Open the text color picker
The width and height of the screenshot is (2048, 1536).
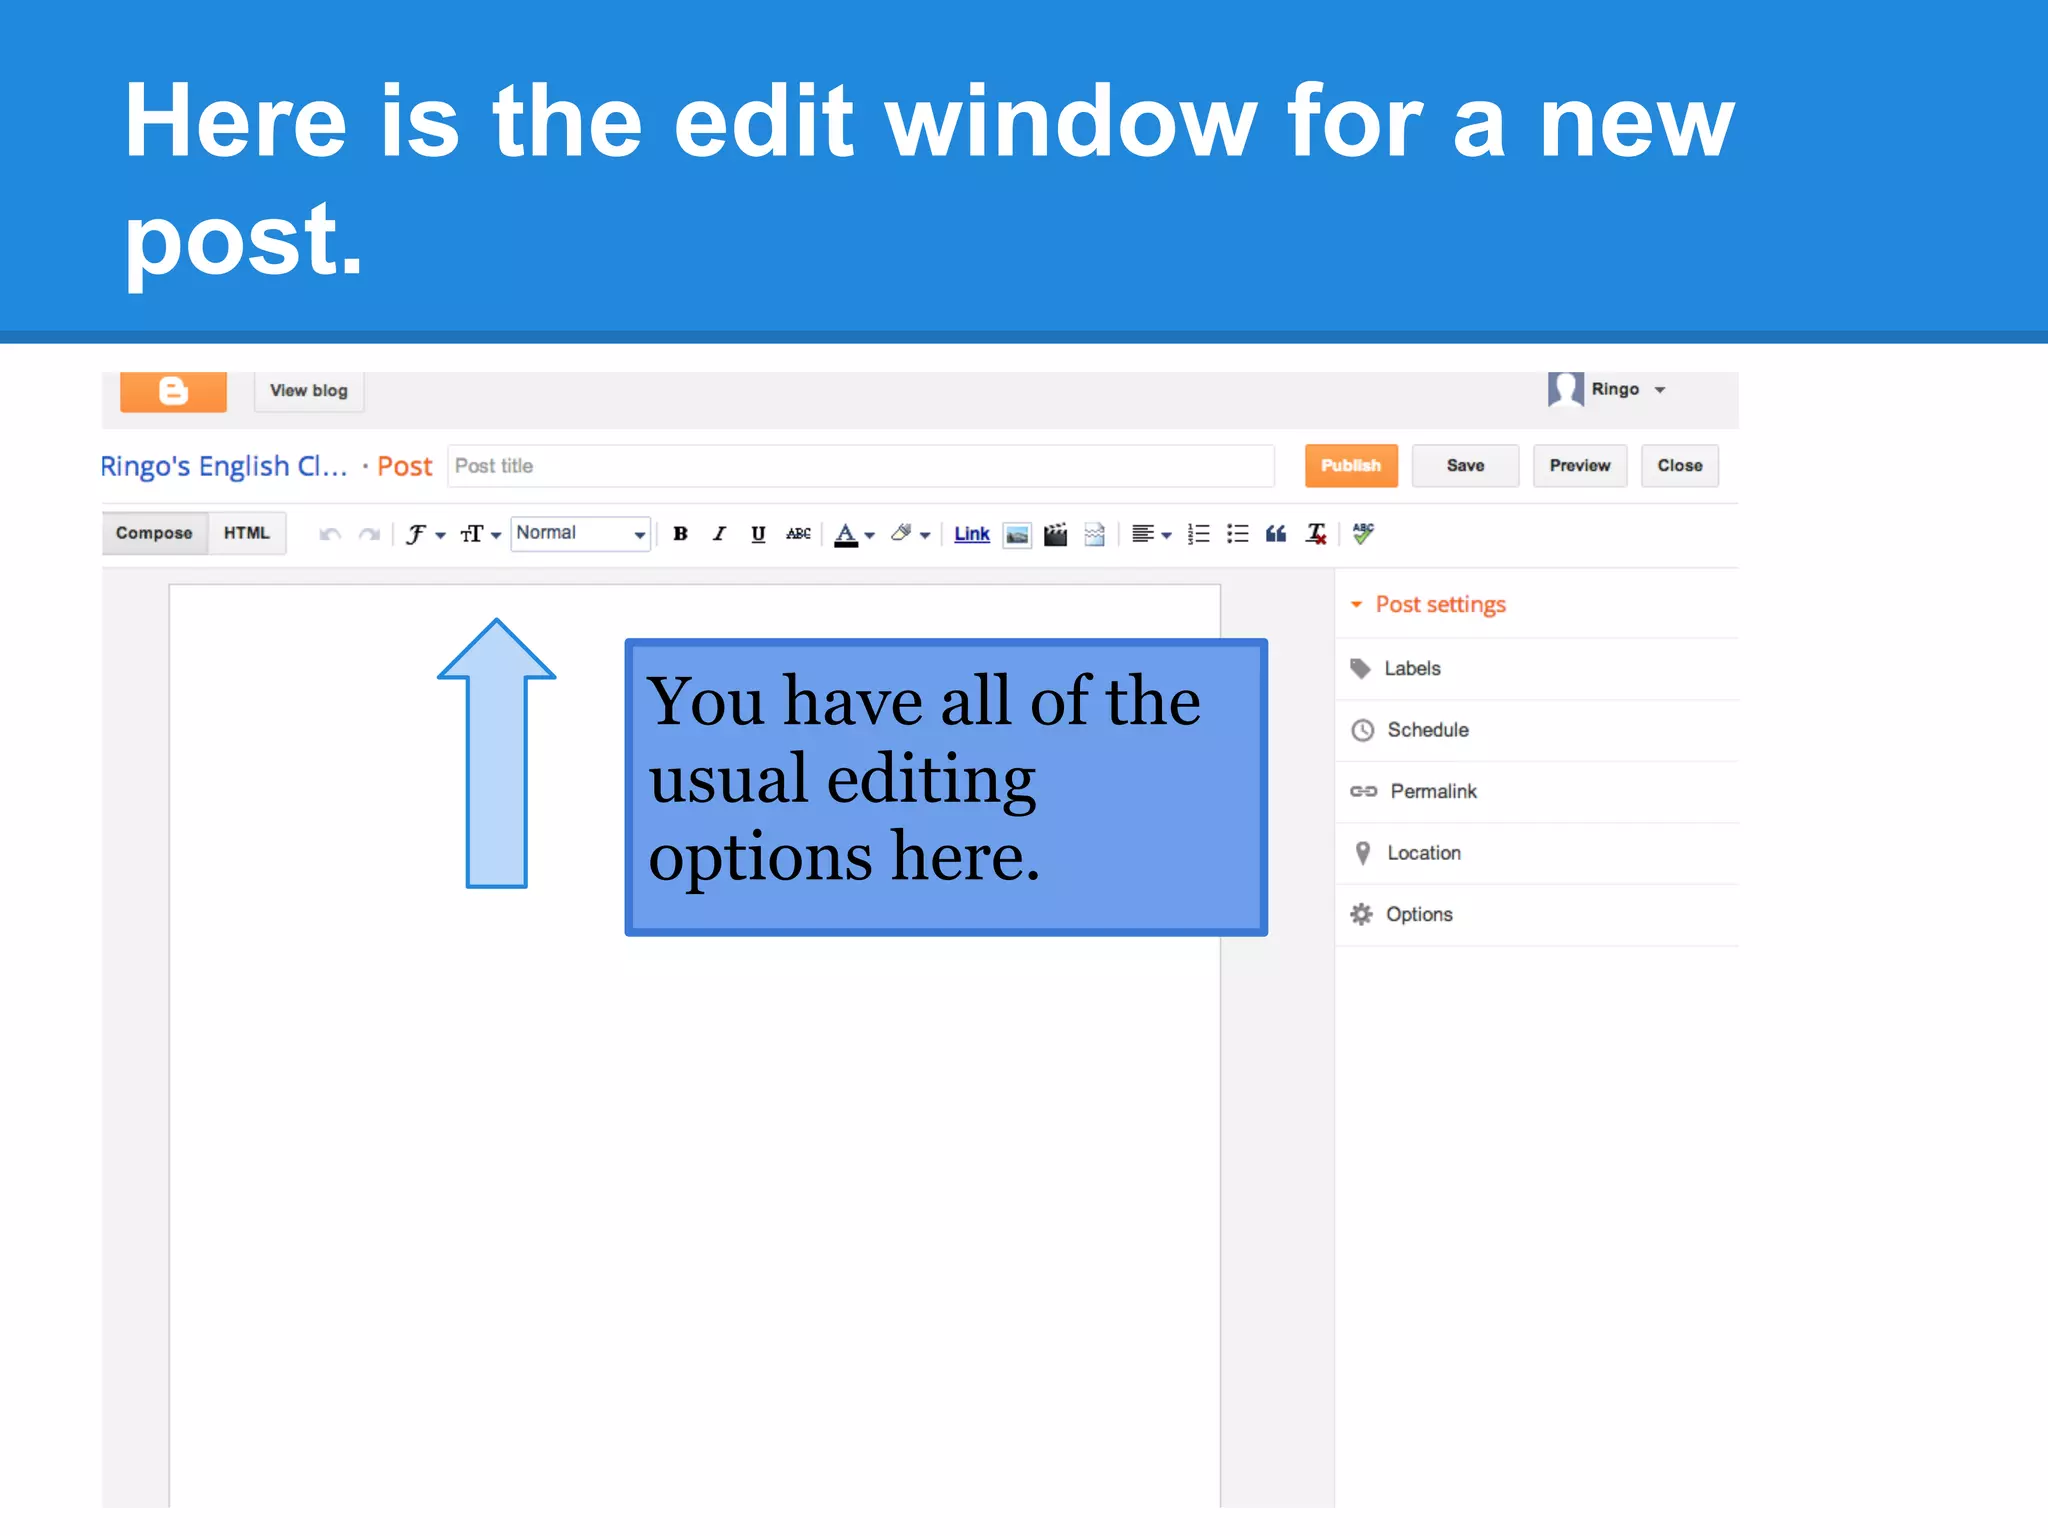pos(854,534)
